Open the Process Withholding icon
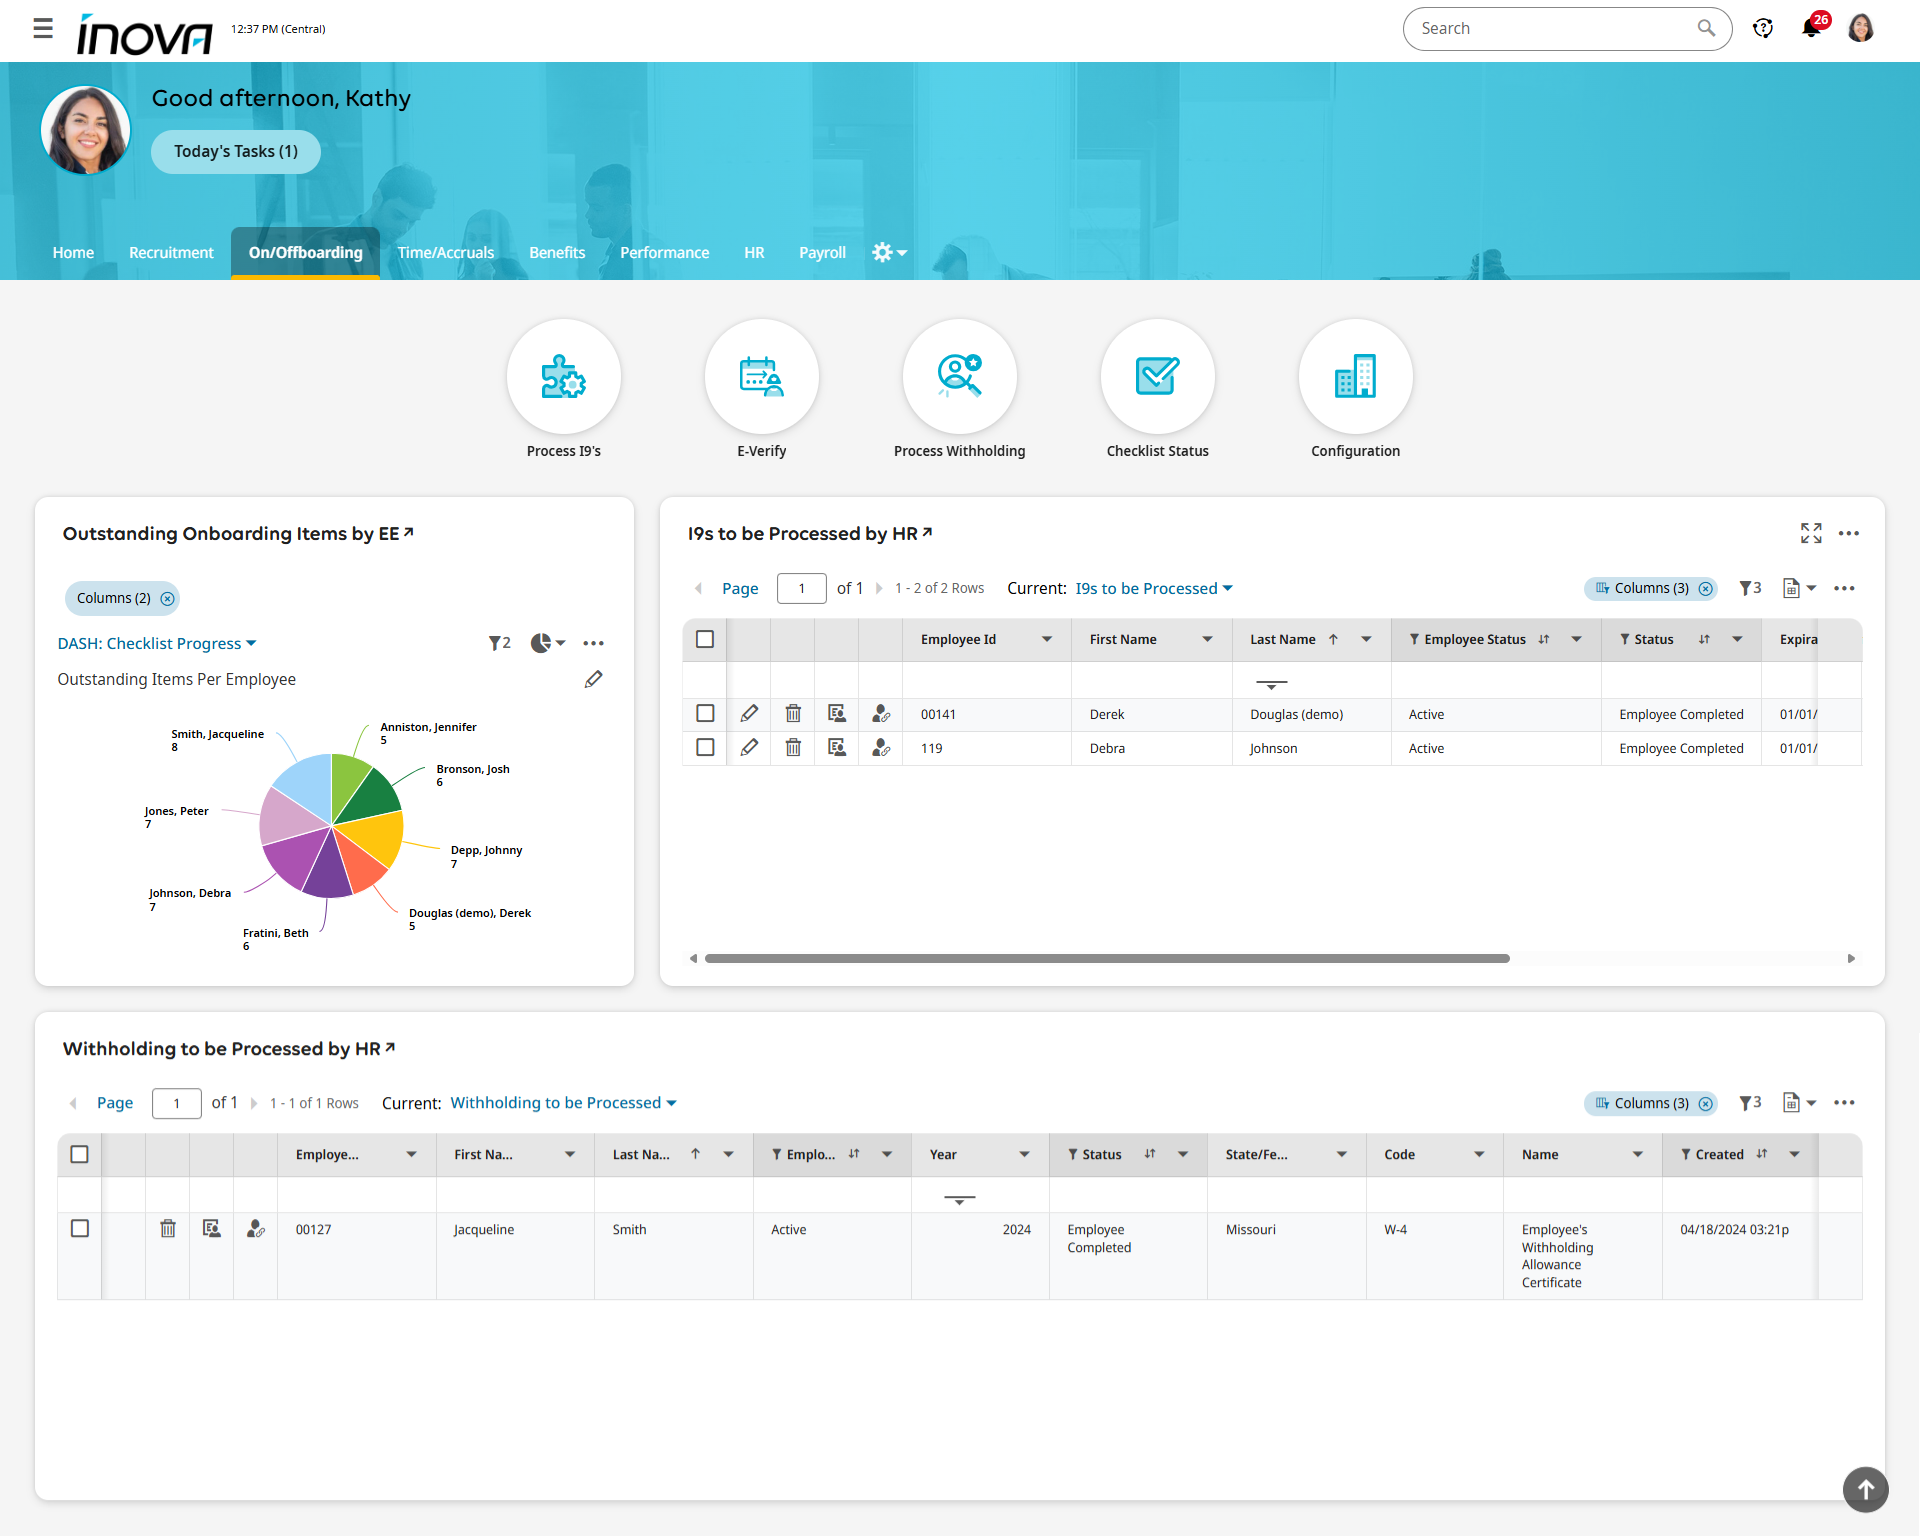This screenshot has height=1536, width=1920. (x=959, y=377)
